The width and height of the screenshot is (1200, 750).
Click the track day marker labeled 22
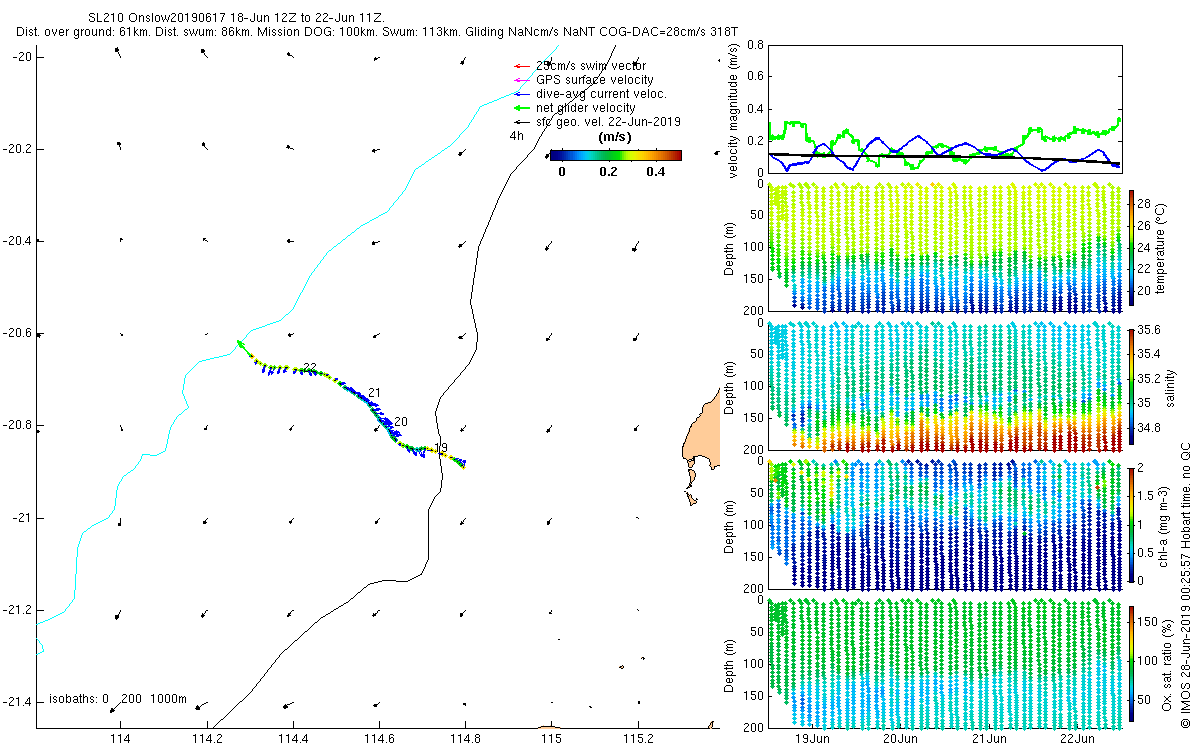pos(310,368)
